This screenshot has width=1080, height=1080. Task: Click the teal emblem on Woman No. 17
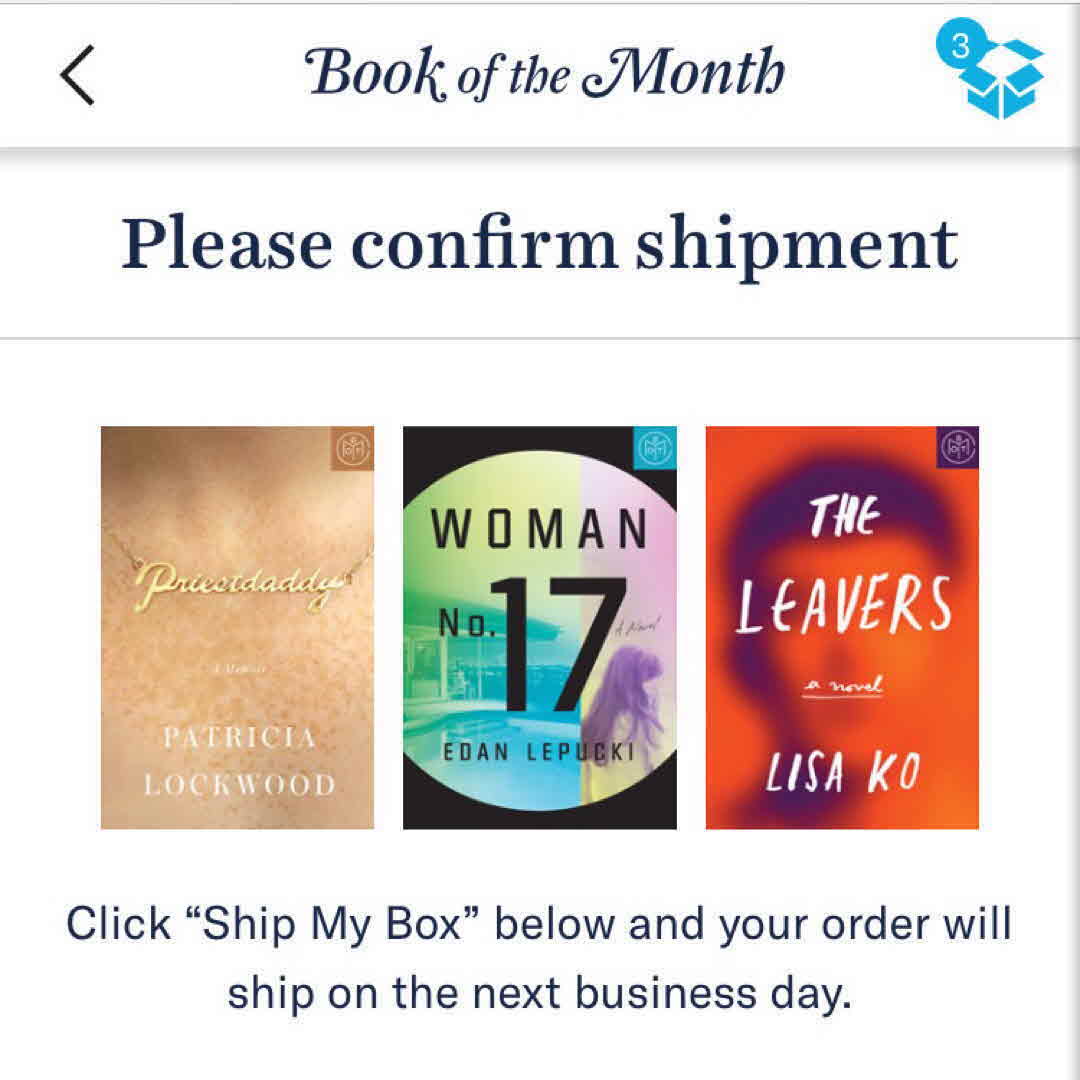coord(657,447)
